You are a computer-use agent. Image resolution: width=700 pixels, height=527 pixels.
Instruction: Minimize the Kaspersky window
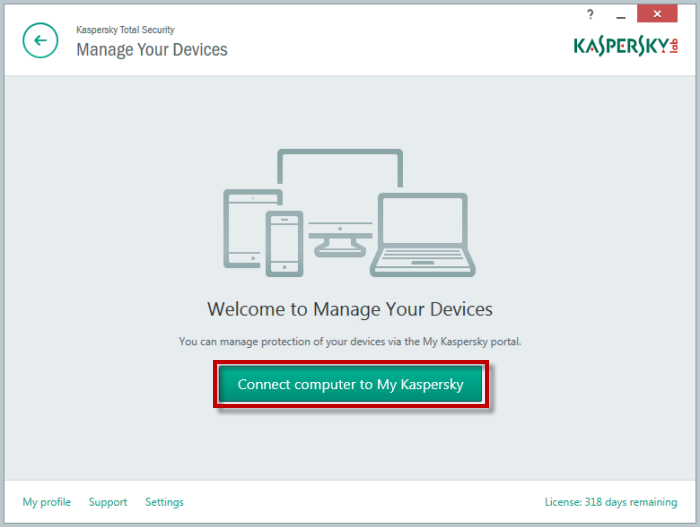pos(621,15)
